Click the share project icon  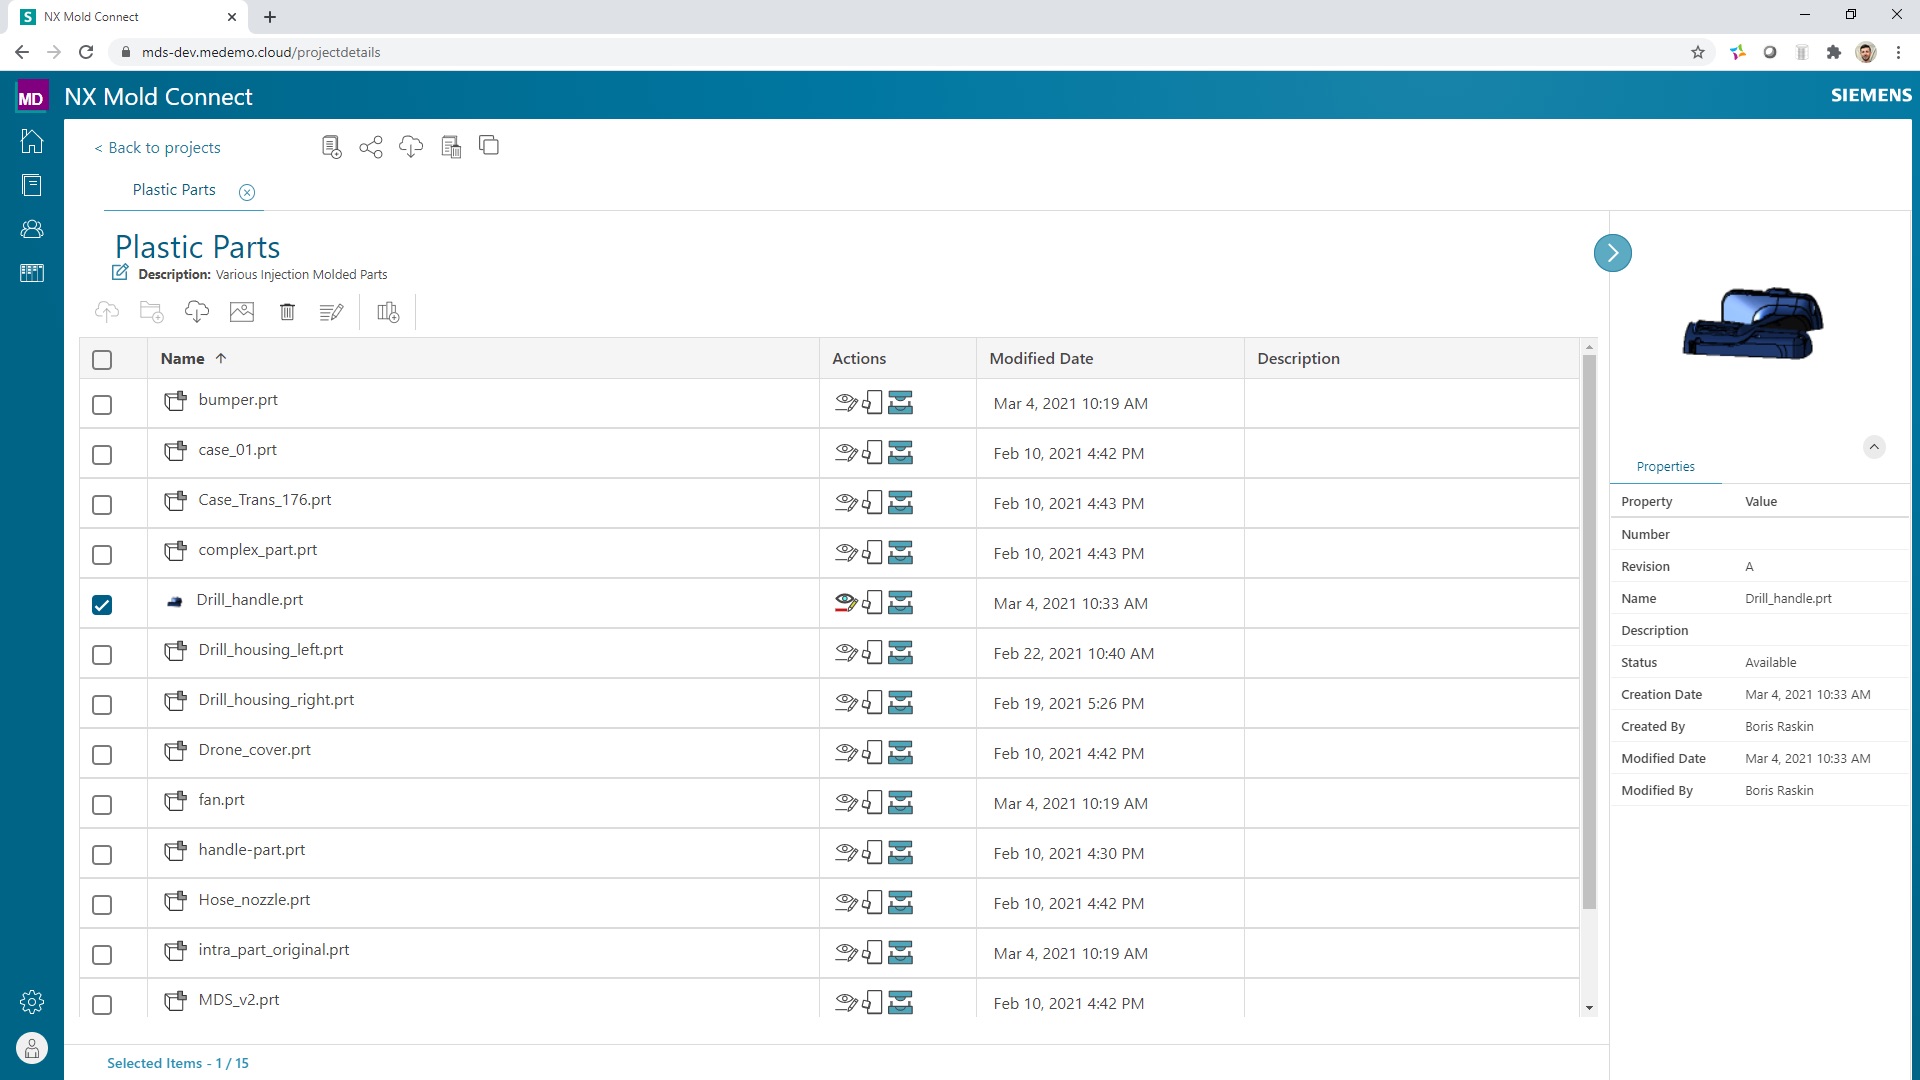point(371,147)
